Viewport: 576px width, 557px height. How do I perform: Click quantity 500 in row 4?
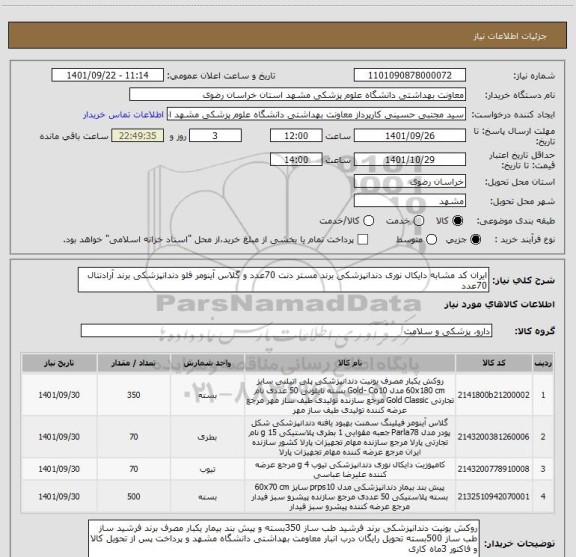(x=134, y=496)
